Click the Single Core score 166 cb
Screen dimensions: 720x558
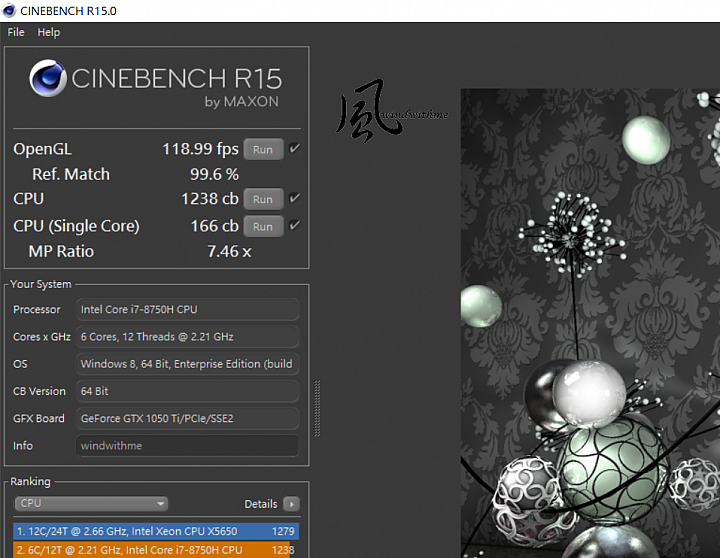click(214, 226)
